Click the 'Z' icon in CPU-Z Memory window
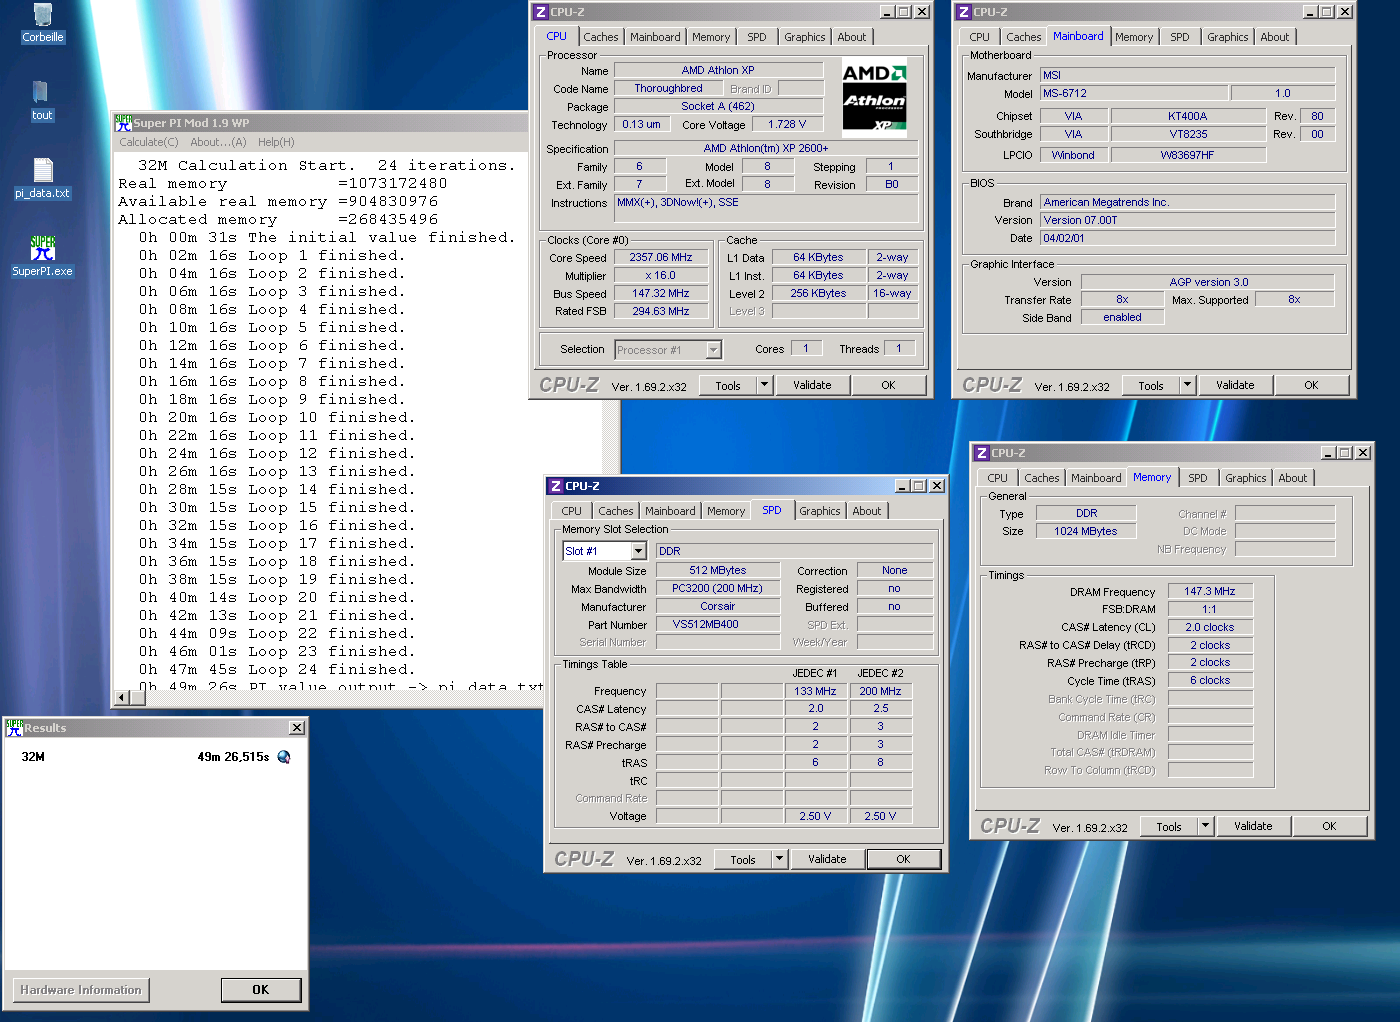Image resolution: width=1400 pixels, height=1022 pixels. click(x=981, y=453)
